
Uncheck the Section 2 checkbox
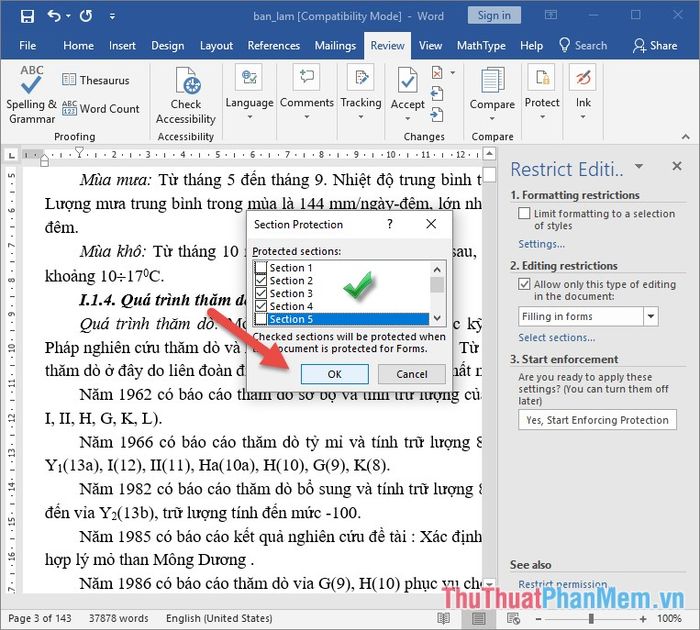261,280
